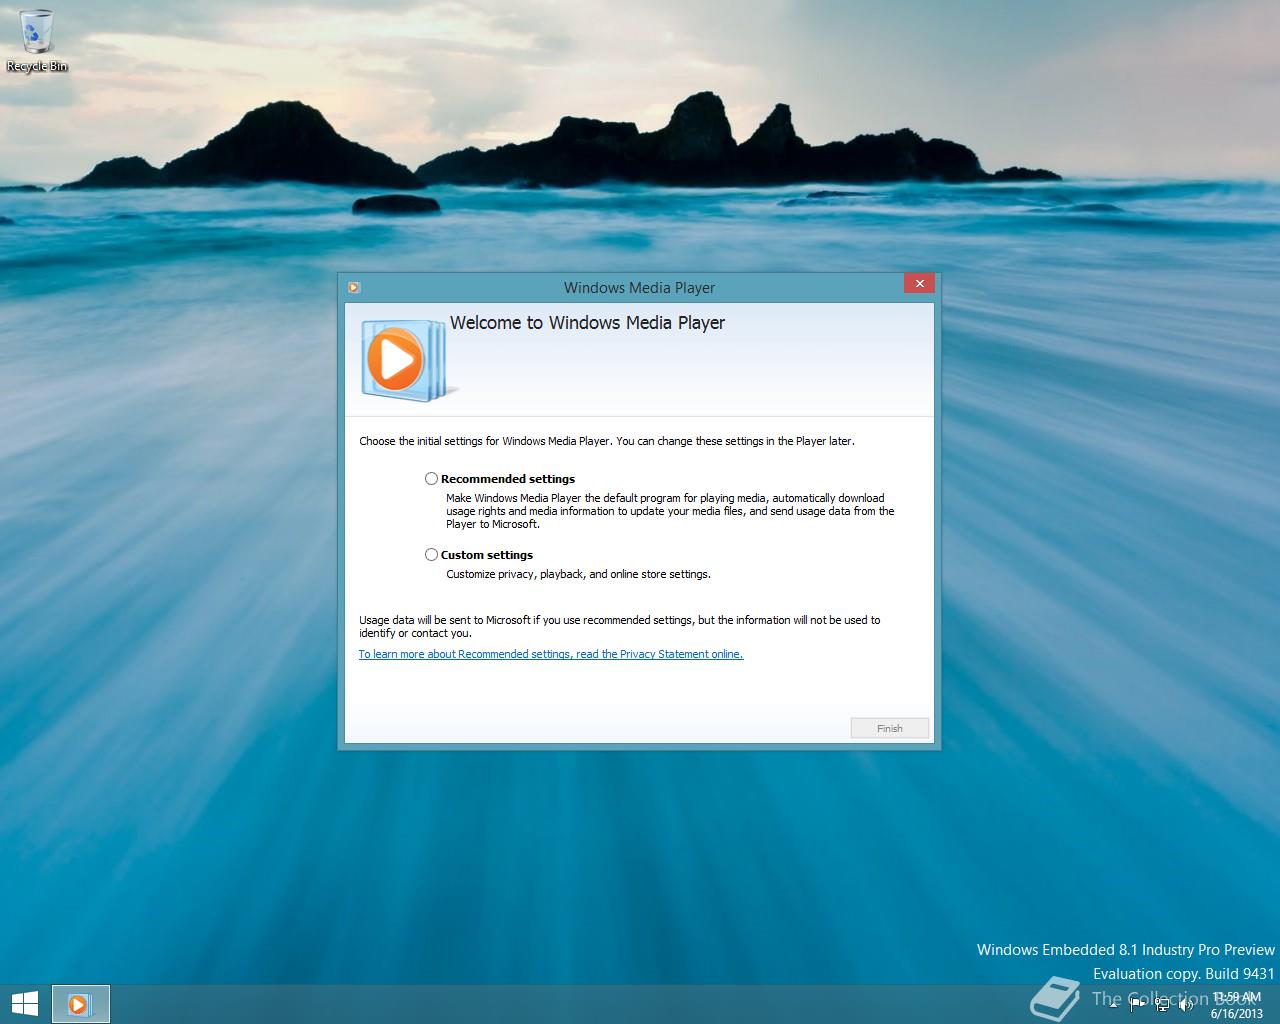
Task: Open the Recycle Bin on desktop
Action: 37,40
